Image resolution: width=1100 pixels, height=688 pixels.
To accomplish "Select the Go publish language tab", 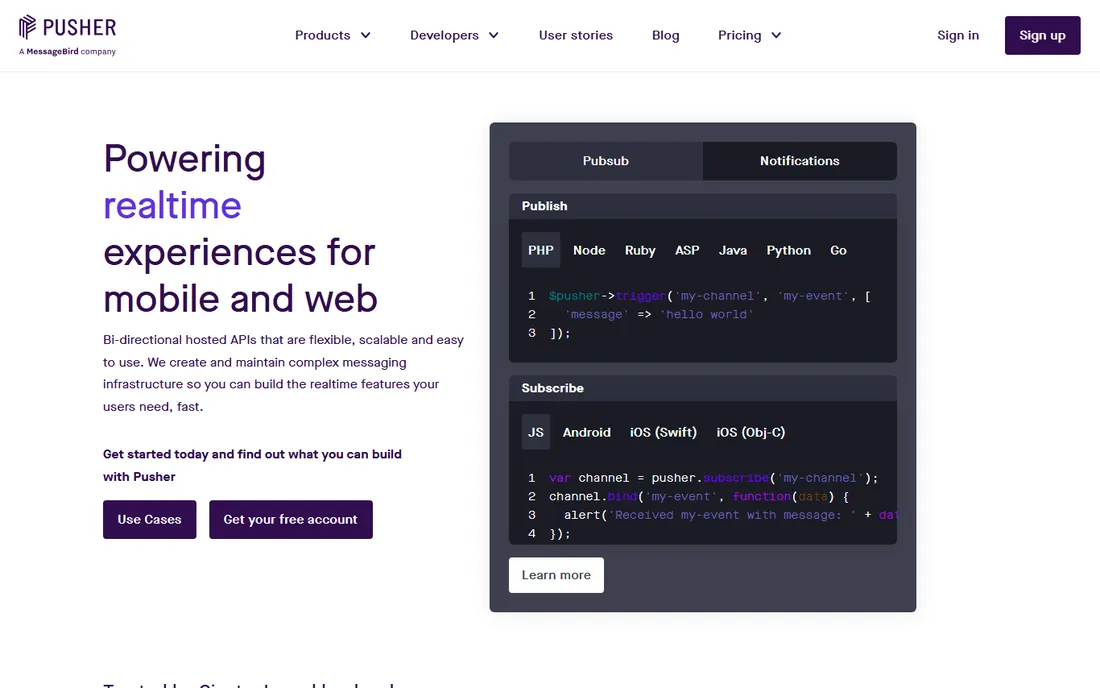I will coord(838,250).
